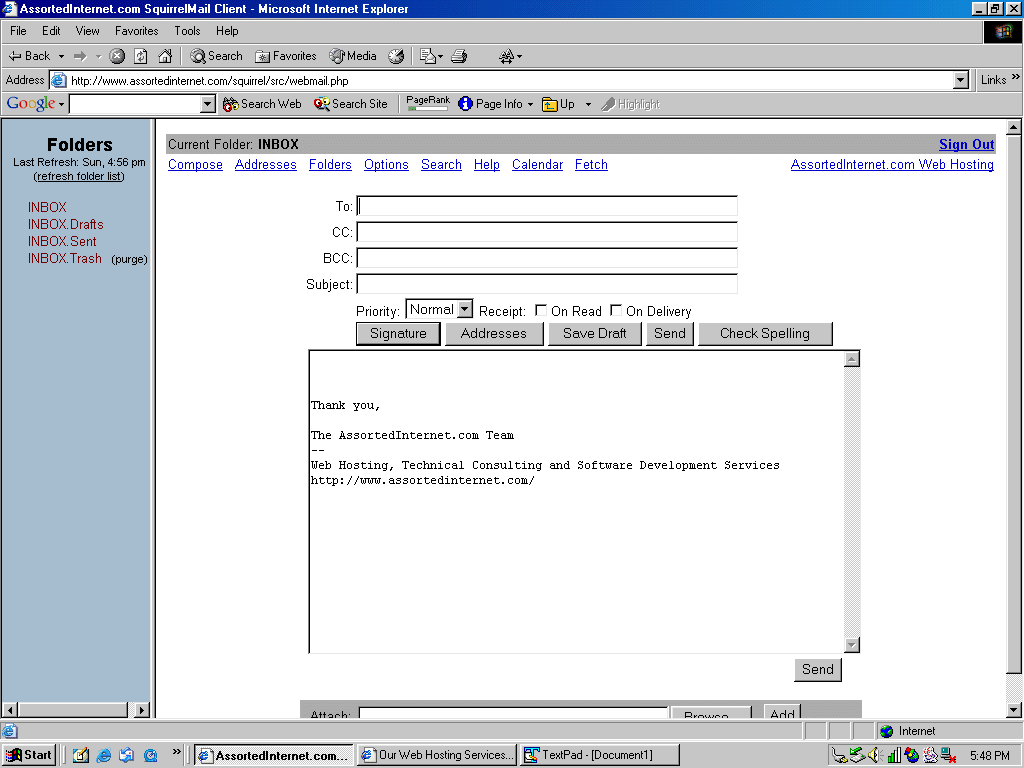
Task: Open the Search pane from the toolbar
Action: [216, 56]
